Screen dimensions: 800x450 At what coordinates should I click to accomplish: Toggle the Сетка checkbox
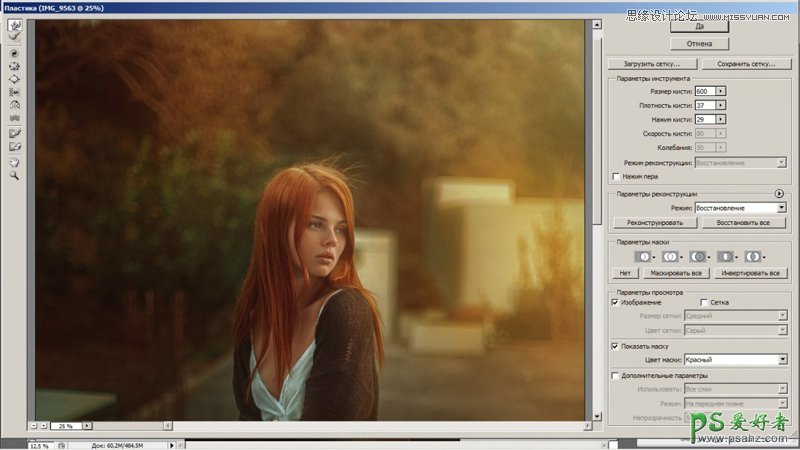point(704,301)
